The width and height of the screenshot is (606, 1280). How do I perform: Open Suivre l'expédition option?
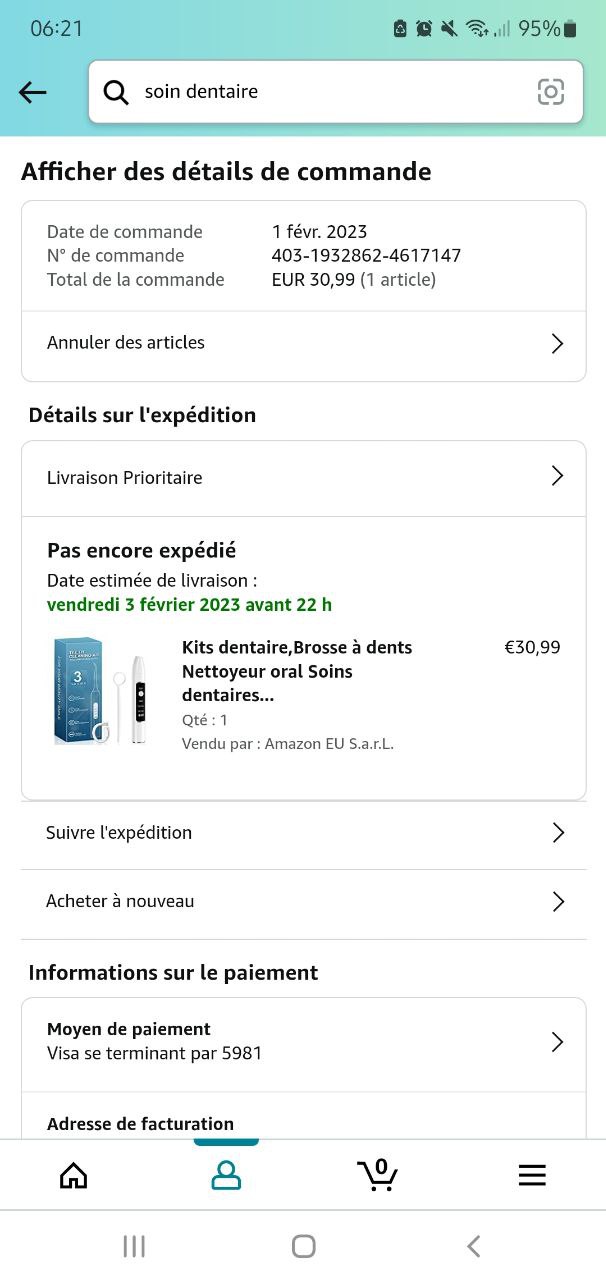pos(119,832)
